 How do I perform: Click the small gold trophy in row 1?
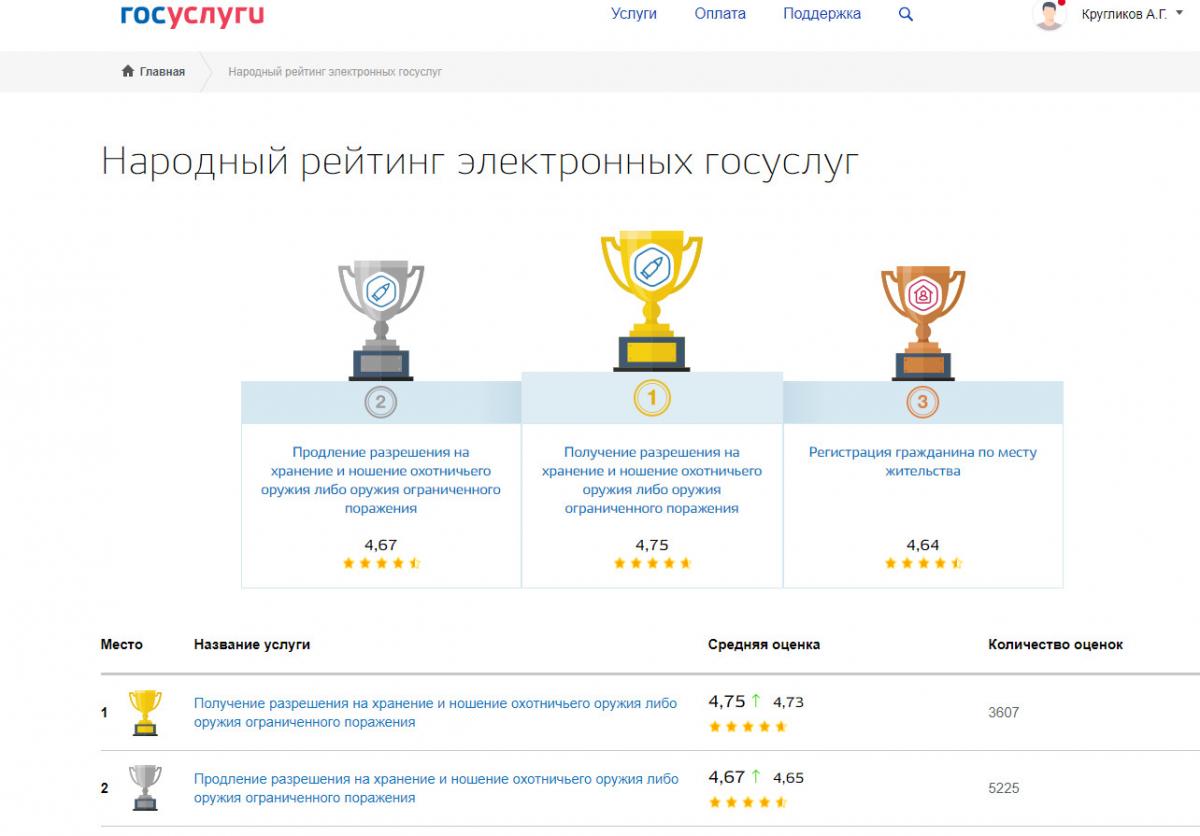[146, 712]
